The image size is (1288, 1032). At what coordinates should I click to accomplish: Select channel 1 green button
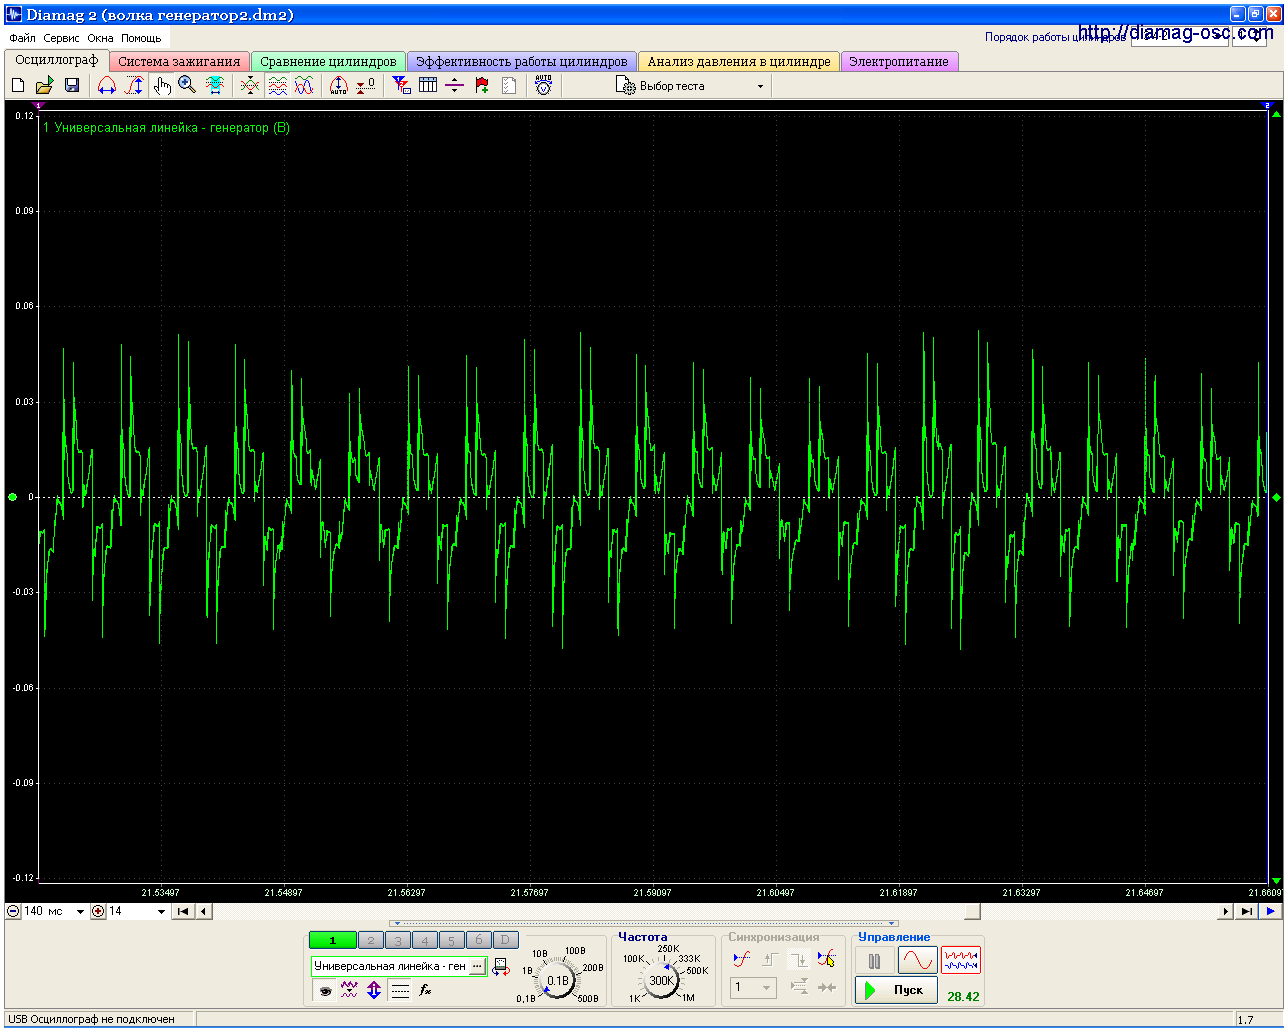tap(333, 940)
